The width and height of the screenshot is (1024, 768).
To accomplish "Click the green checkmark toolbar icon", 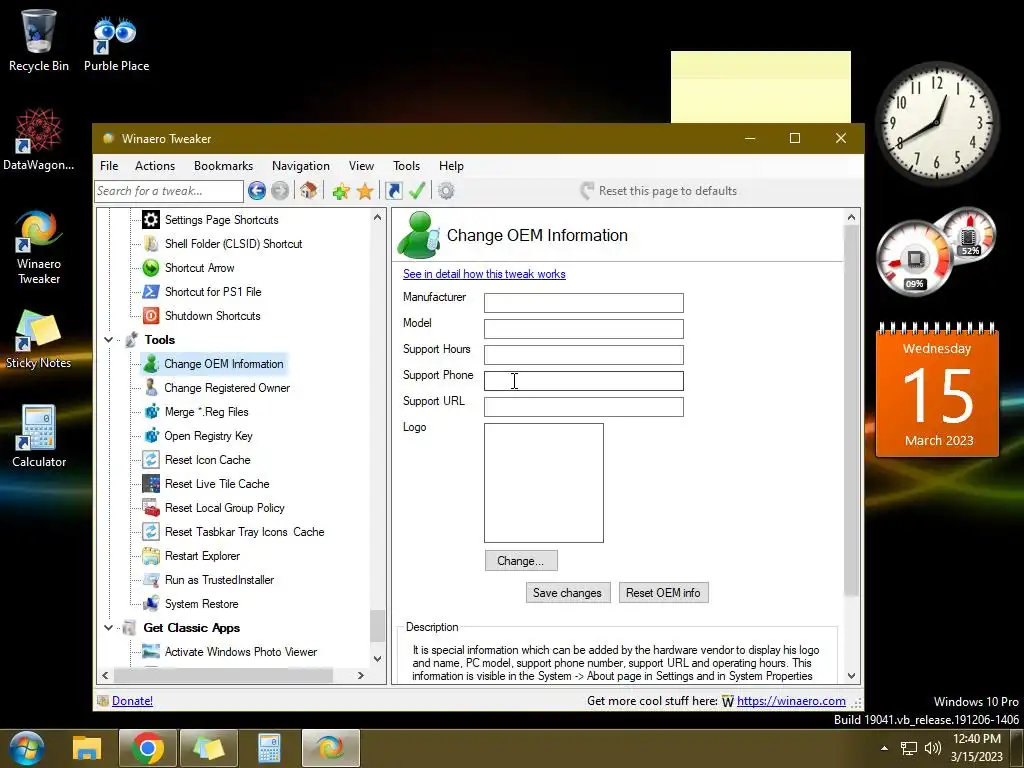I will click(417, 191).
